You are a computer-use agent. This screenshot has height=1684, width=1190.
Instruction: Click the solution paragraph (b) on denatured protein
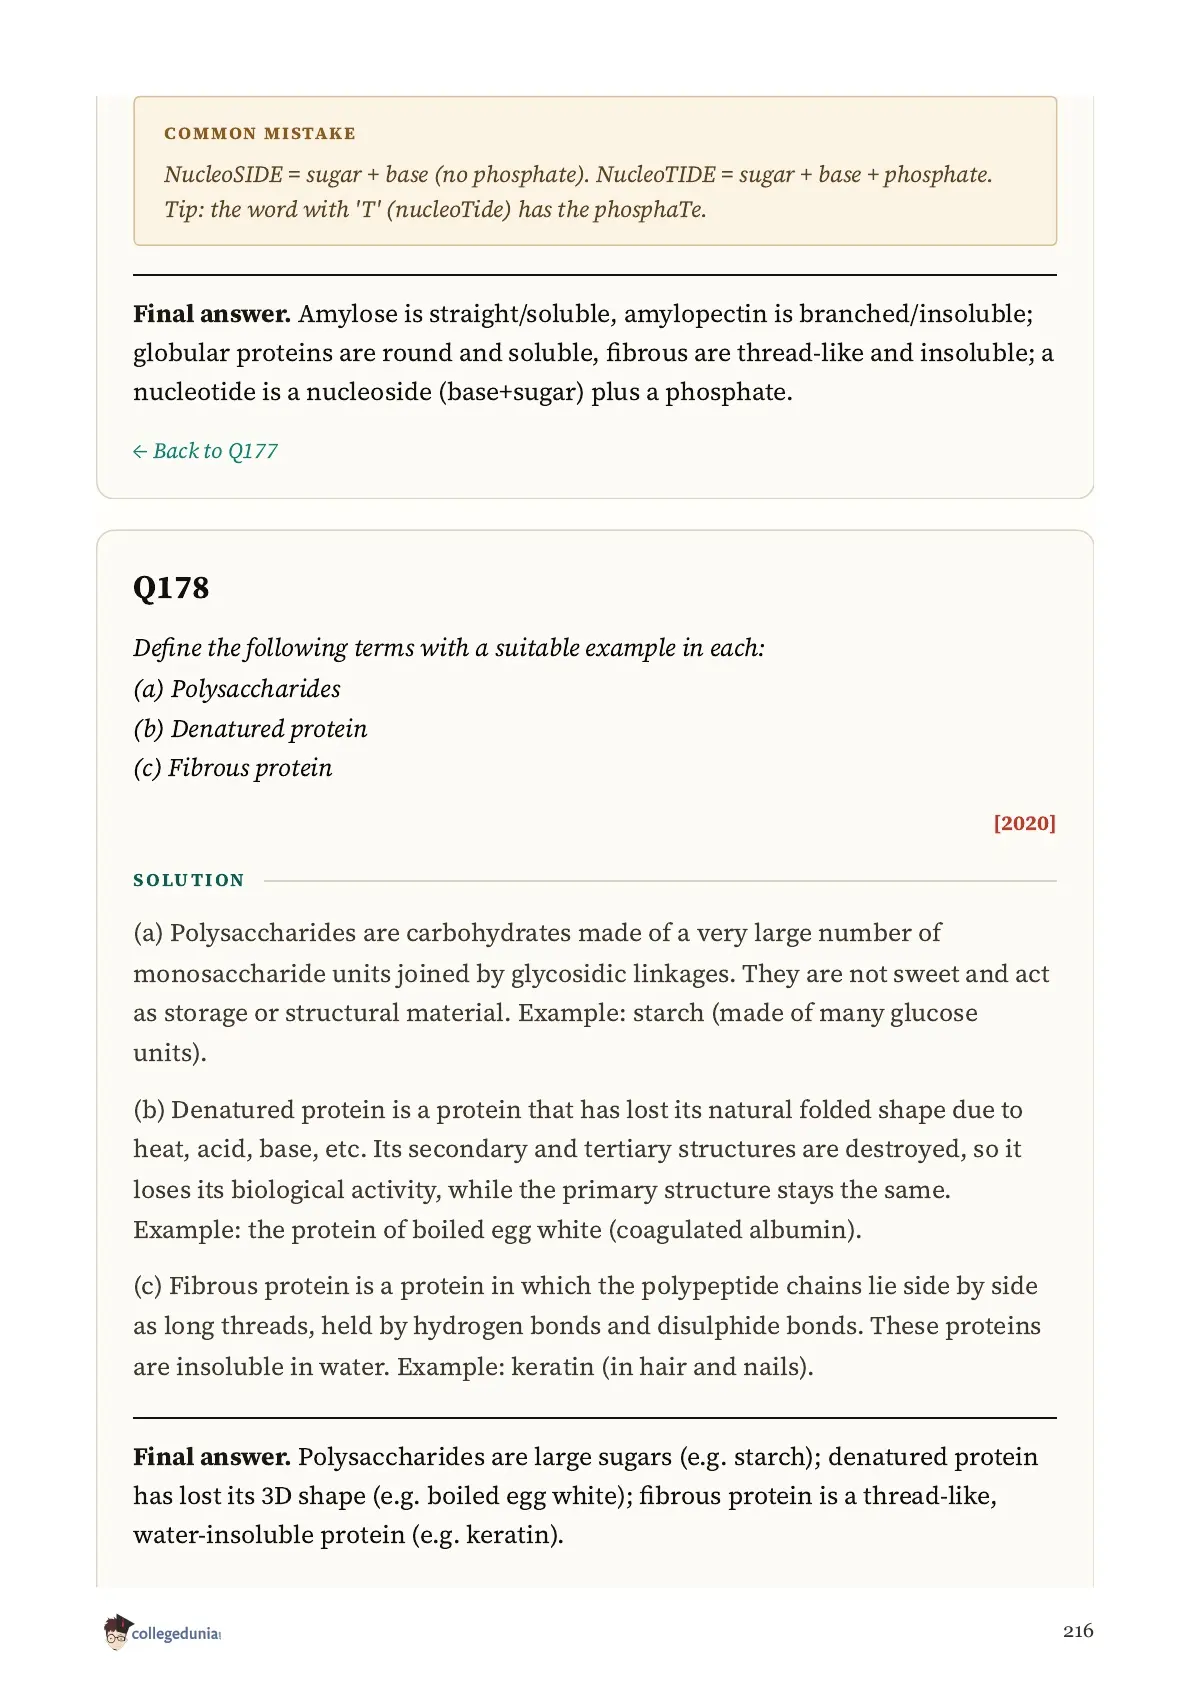(578, 1170)
